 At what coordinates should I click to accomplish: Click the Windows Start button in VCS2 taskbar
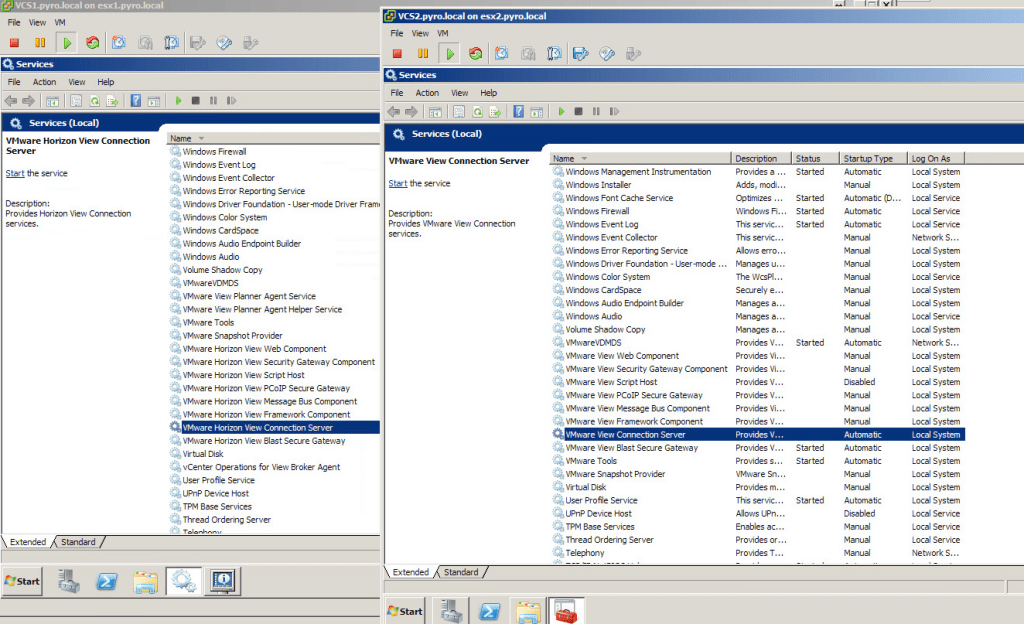(x=405, y=611)
